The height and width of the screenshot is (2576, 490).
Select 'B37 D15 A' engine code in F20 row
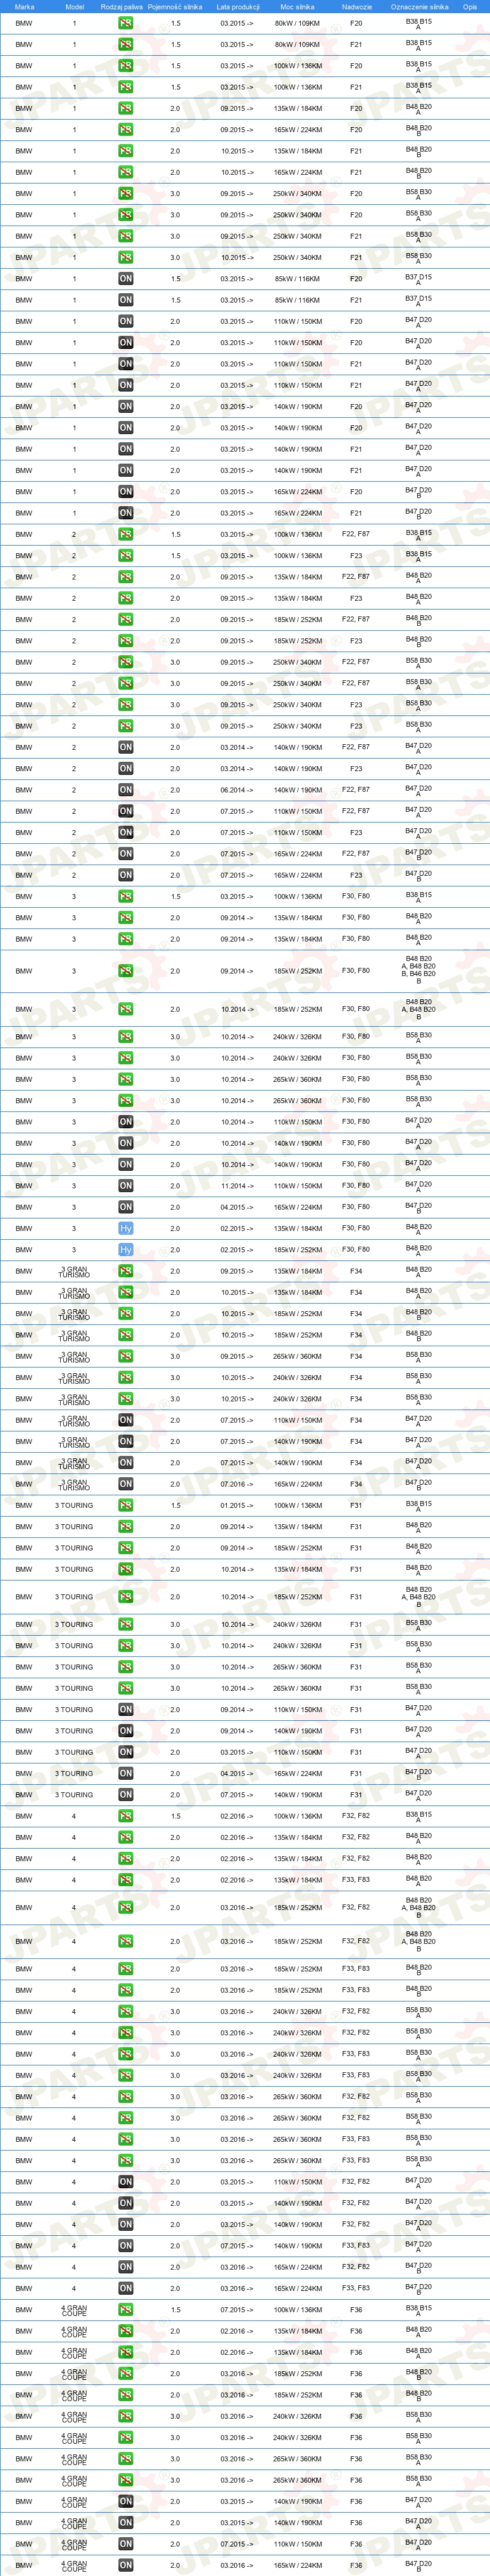[418, 279]
